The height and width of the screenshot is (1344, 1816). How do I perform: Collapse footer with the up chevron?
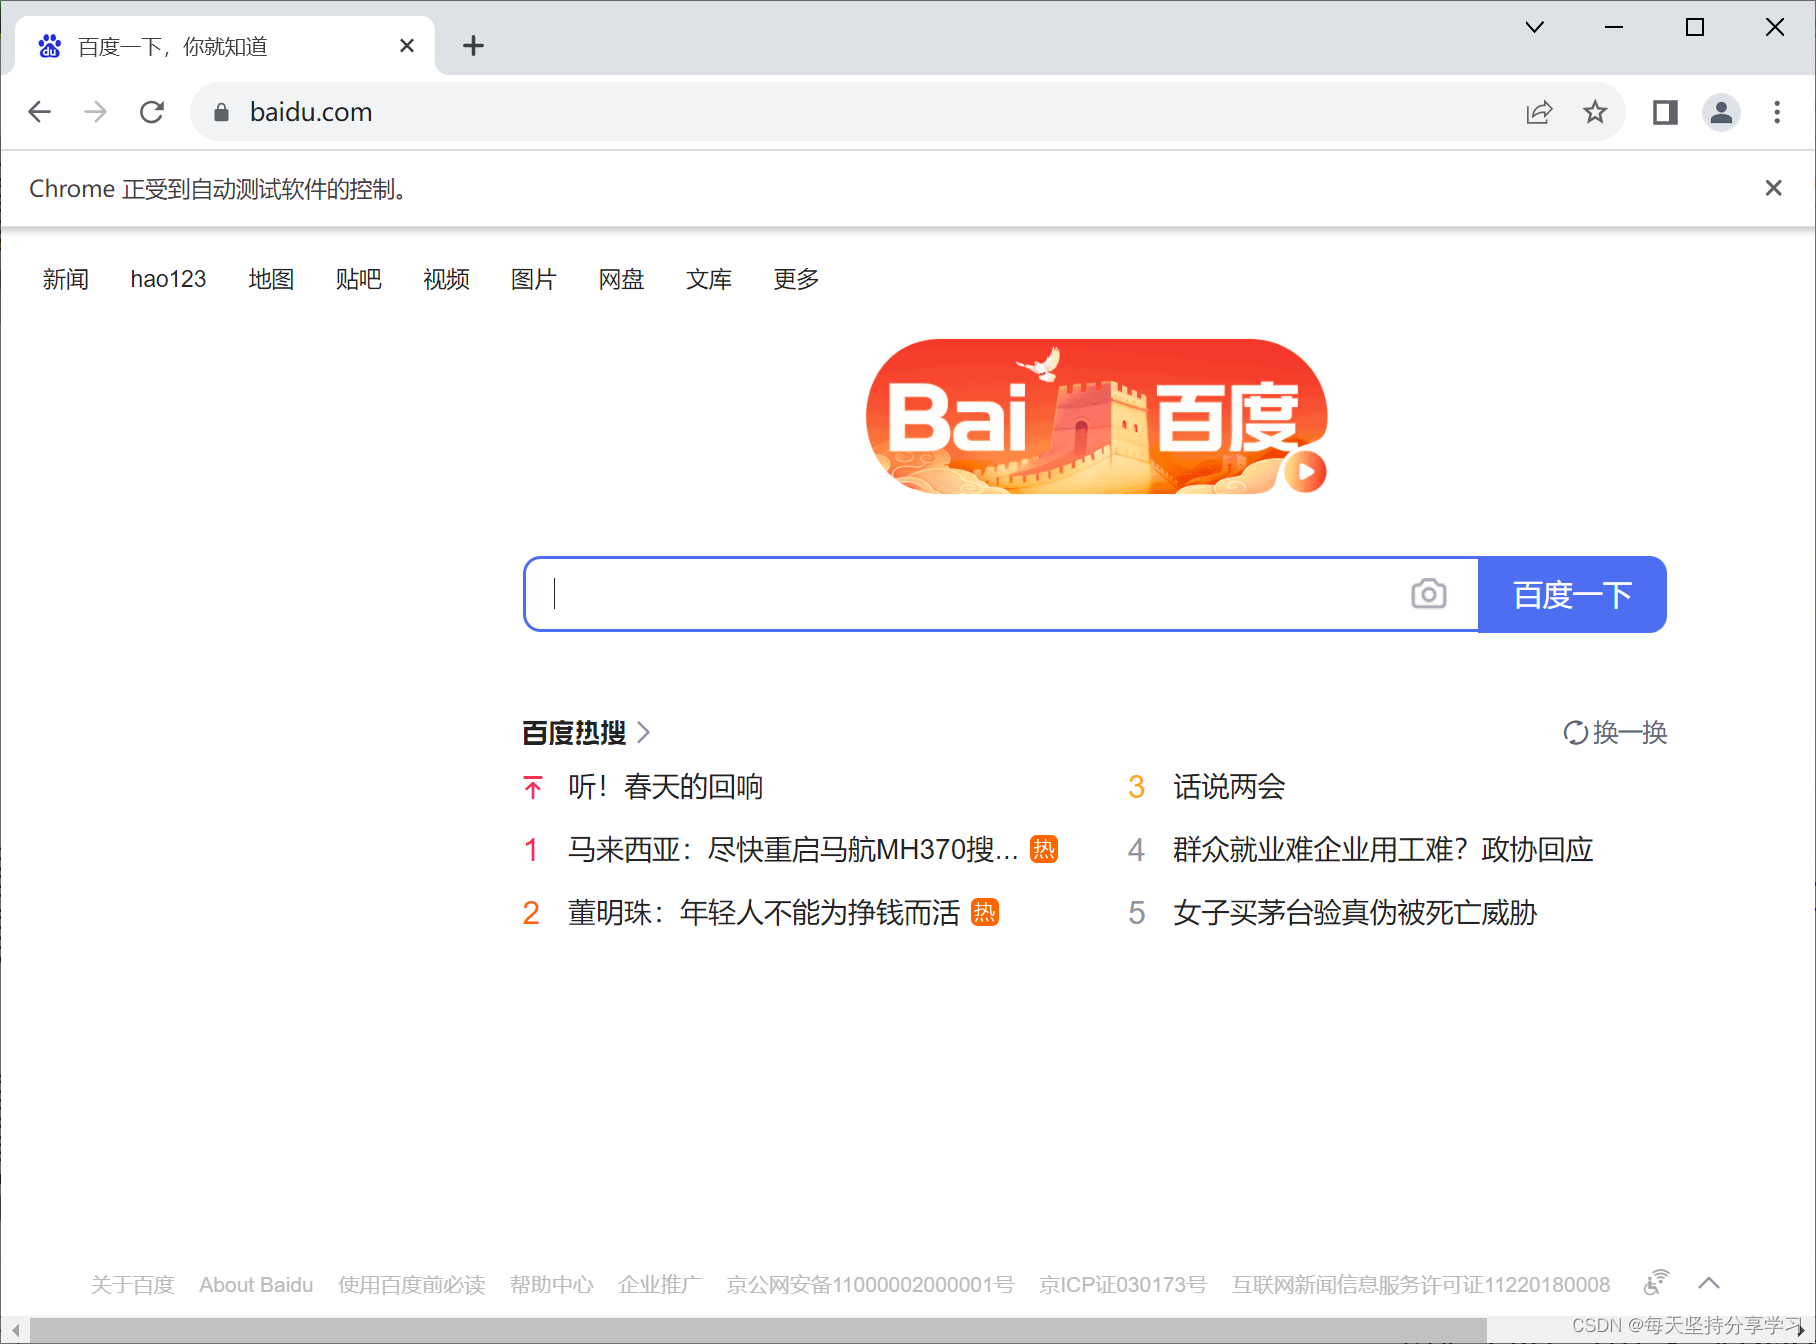click(1709, 1283)
